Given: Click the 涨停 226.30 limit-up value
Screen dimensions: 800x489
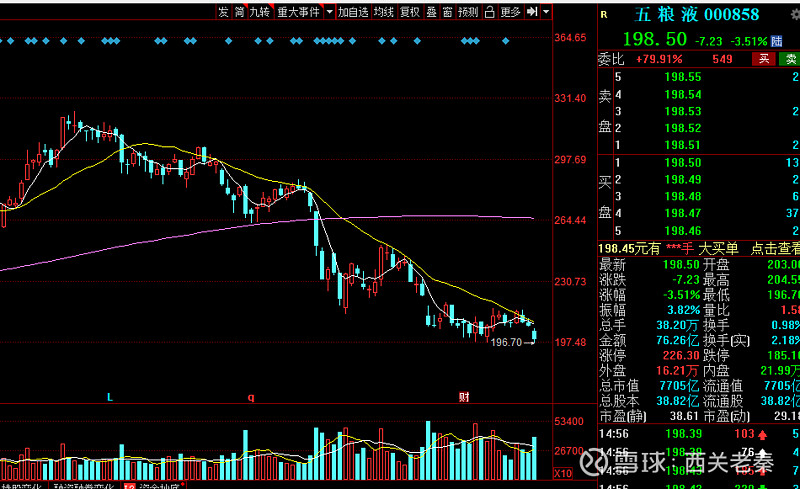Looking at the screenshot, I should coord(681,355).
